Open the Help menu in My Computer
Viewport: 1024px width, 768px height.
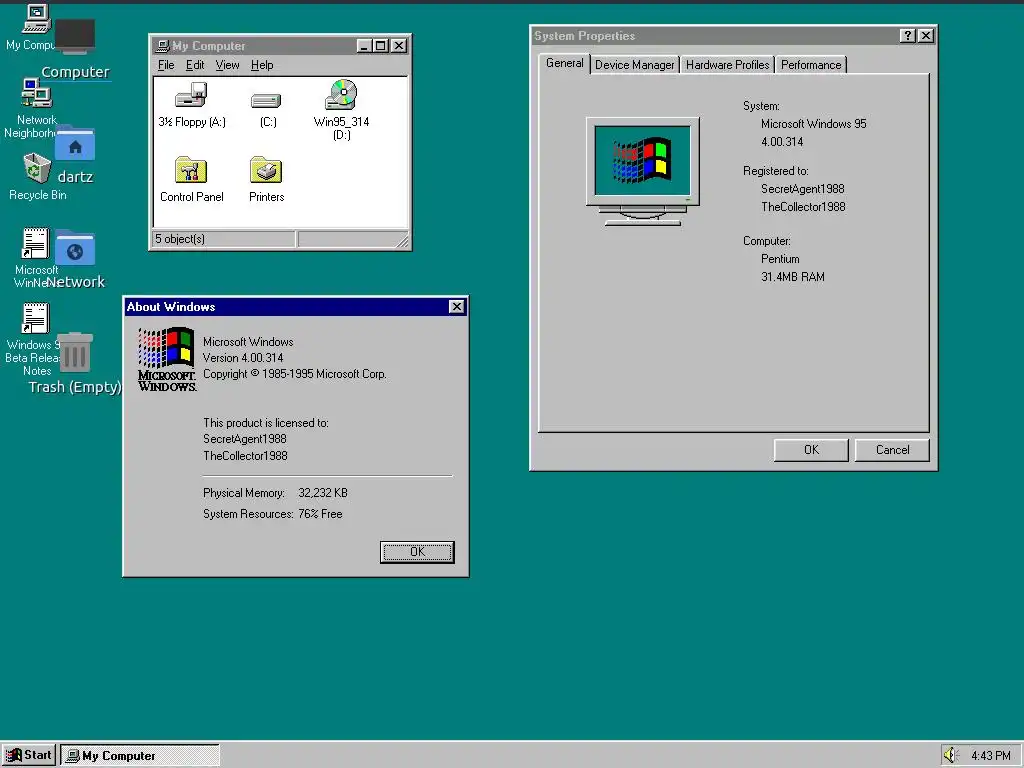point(262,65)
